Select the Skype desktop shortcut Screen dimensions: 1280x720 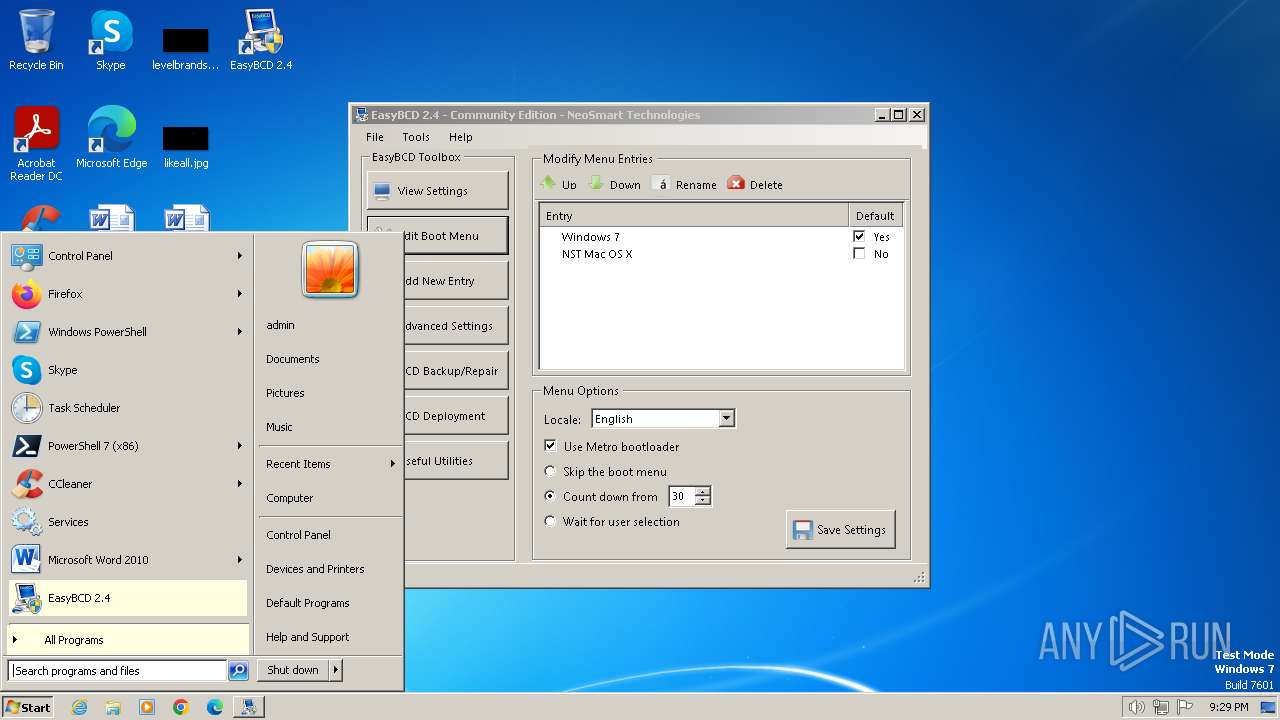tap(110, 40)
